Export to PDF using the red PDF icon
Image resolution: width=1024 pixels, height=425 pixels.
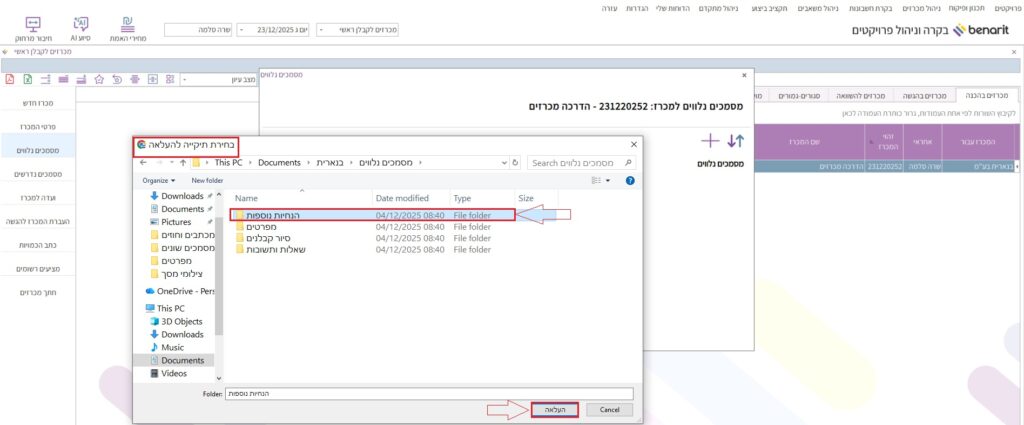coord(10,79)
